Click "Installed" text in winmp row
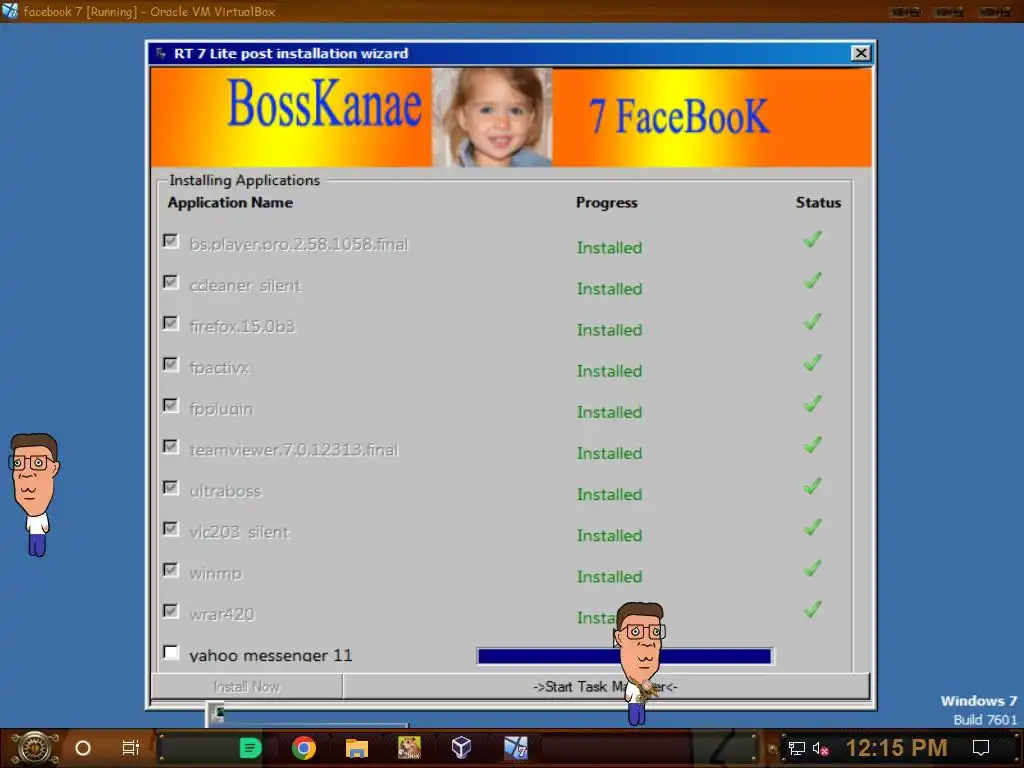Image resolution: width=1024 pixels, height=768 pixels. (x=609, y=577)
